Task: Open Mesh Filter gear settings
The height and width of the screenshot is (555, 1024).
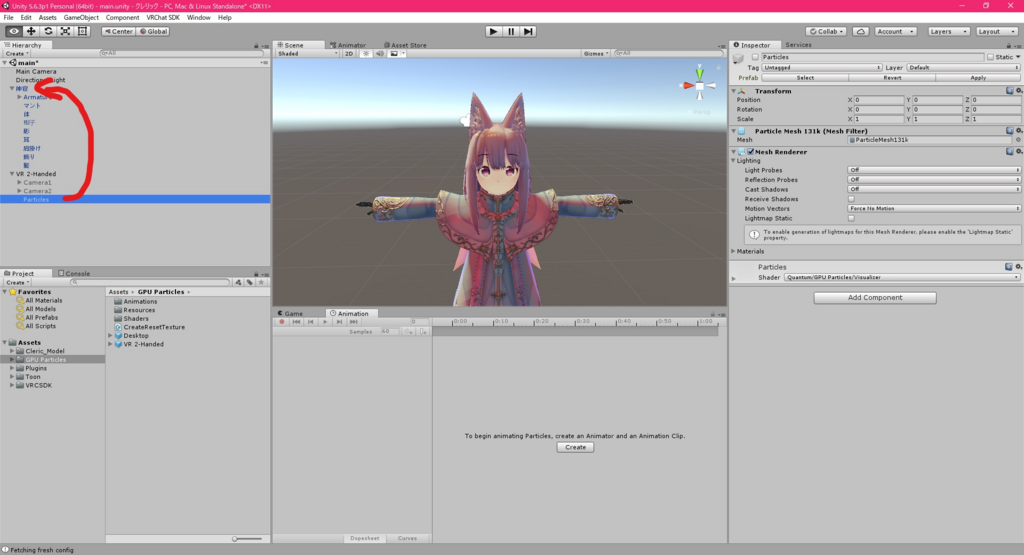Action: [x=1018, y=131]
